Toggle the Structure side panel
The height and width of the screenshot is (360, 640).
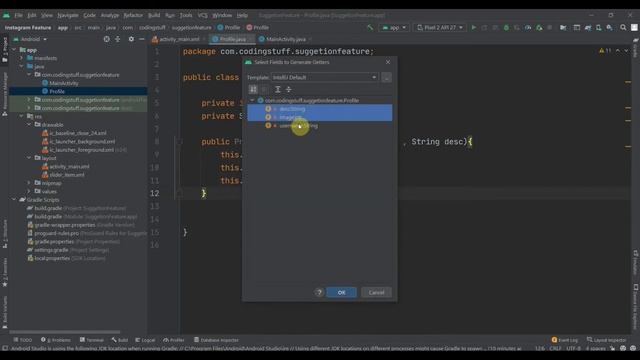click(x=5, y=234)
